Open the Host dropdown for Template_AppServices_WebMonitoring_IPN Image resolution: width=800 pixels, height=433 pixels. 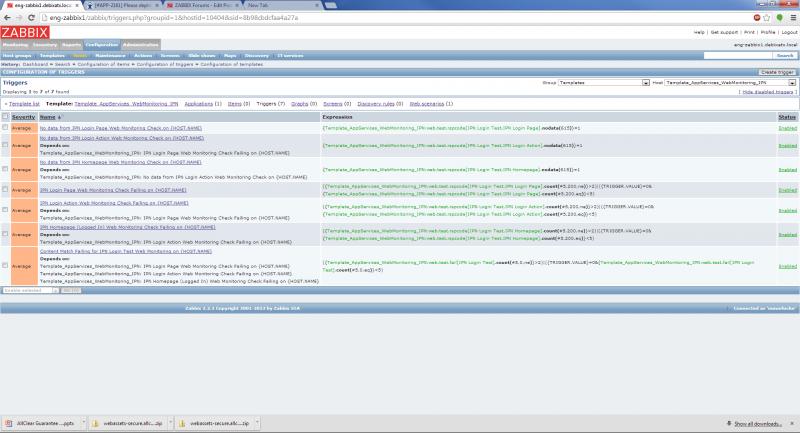[x=730, y=83]
